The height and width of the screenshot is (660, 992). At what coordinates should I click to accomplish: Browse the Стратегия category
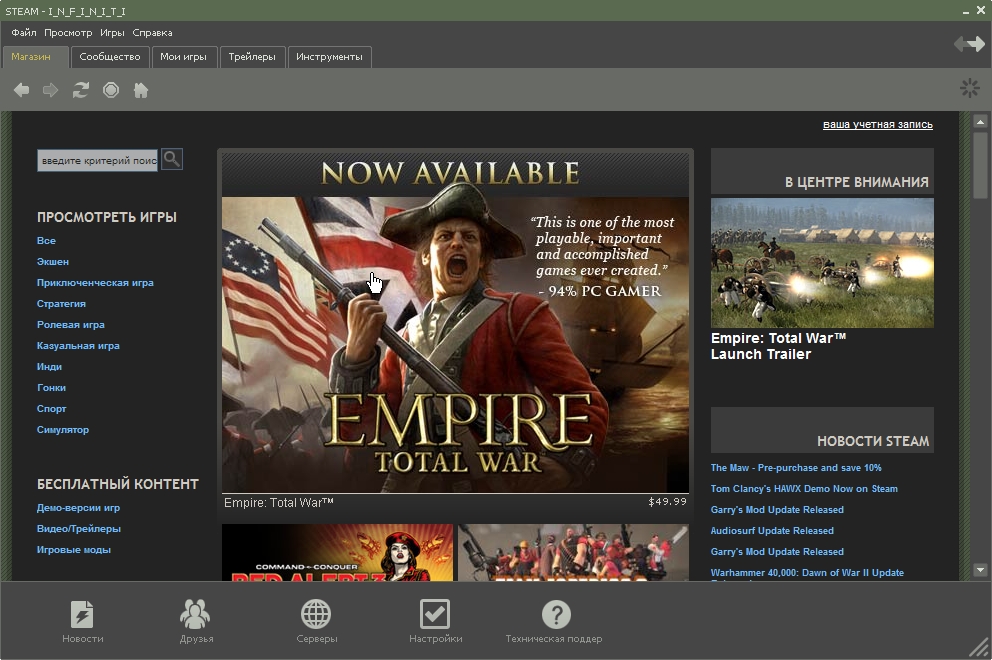click(x=61, y=303)
